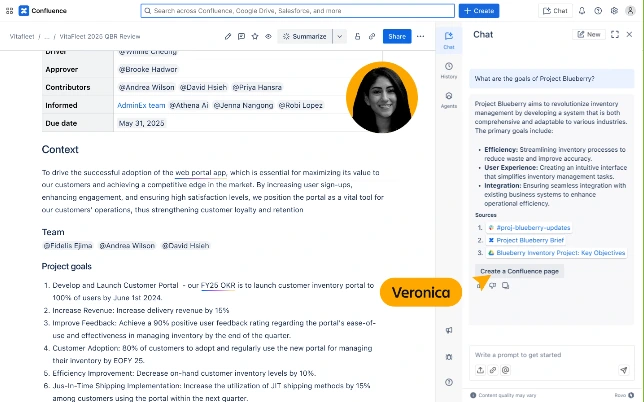Viewport: 644px width, 402px height.
Task: Select the Chat tab in the side rail
Action: (449, 40)
